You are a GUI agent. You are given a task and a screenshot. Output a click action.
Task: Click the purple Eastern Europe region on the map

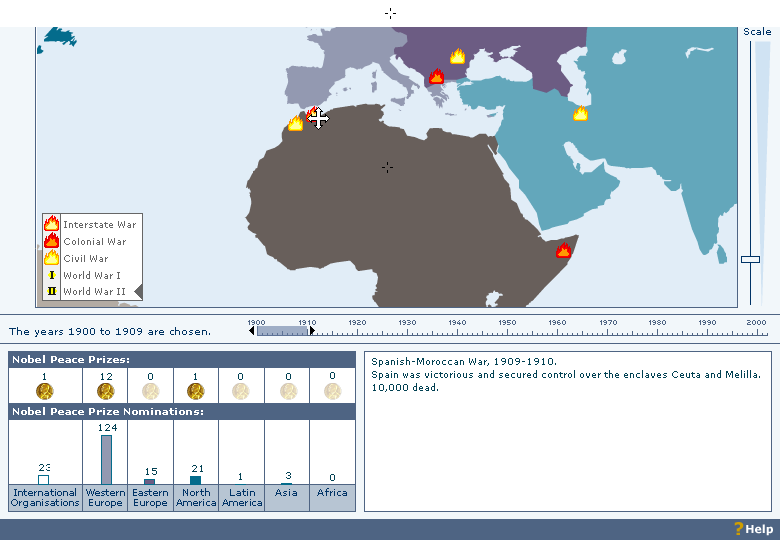pyautogui.click(x=497, y=42)
